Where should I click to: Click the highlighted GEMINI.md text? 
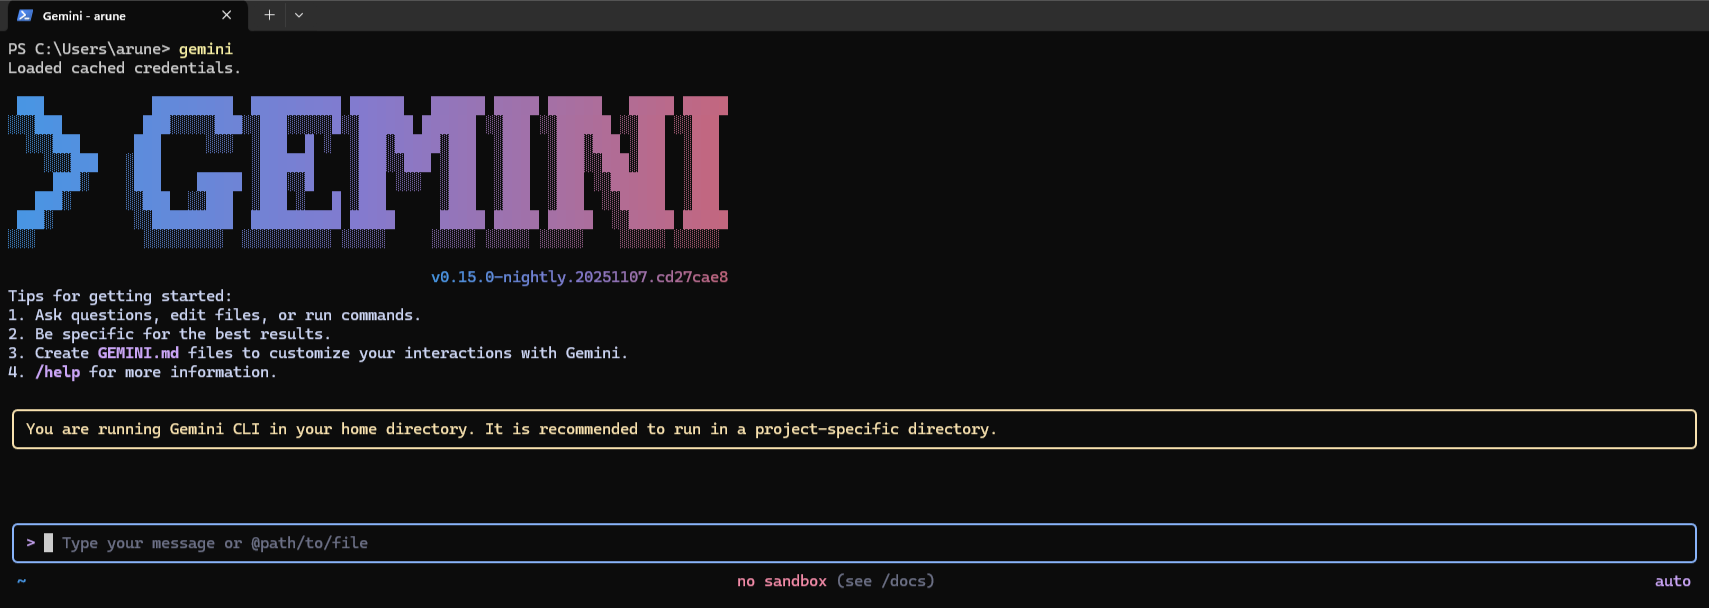[138, 353]
